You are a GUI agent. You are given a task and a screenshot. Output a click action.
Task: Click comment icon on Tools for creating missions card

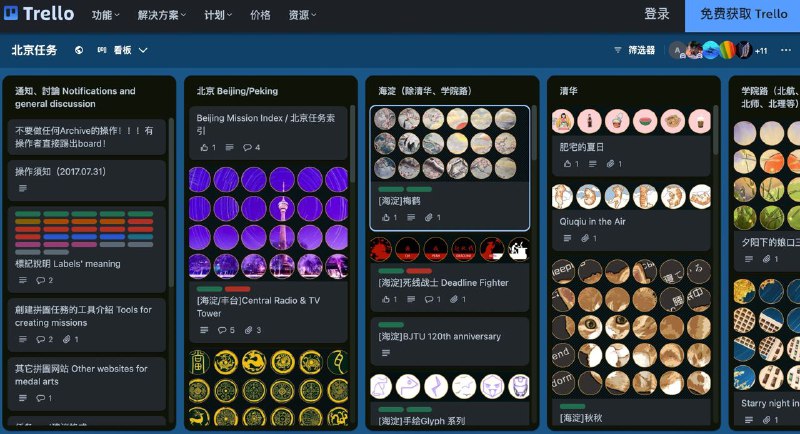coord(41,339)
